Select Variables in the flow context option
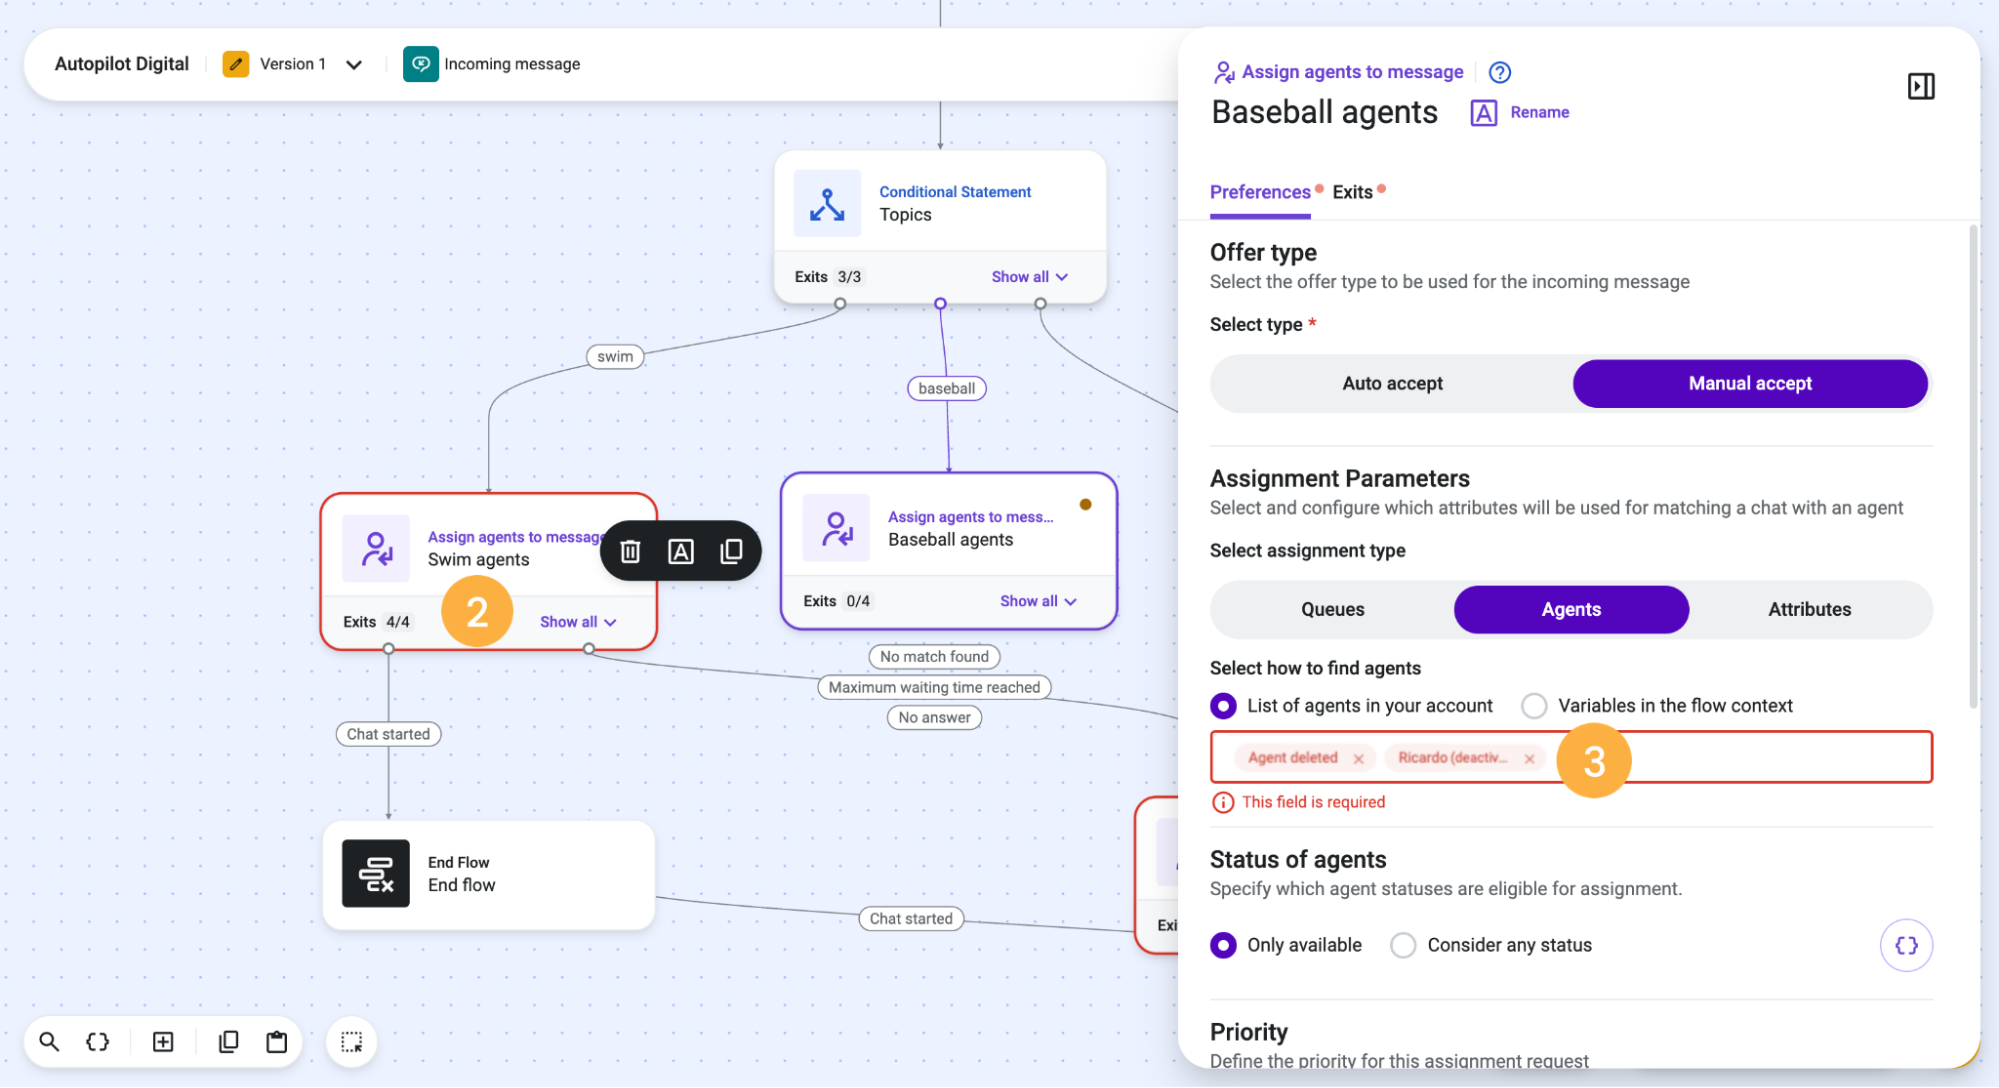The image size is (1999, 1088). pos(1657,706)
